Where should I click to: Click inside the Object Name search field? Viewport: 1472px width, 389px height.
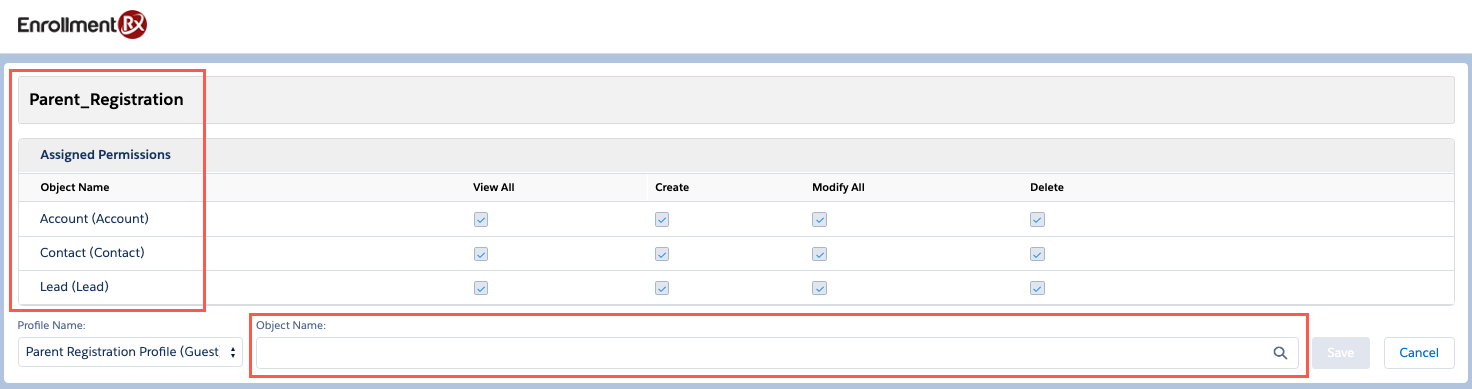[x=777, y=352]
